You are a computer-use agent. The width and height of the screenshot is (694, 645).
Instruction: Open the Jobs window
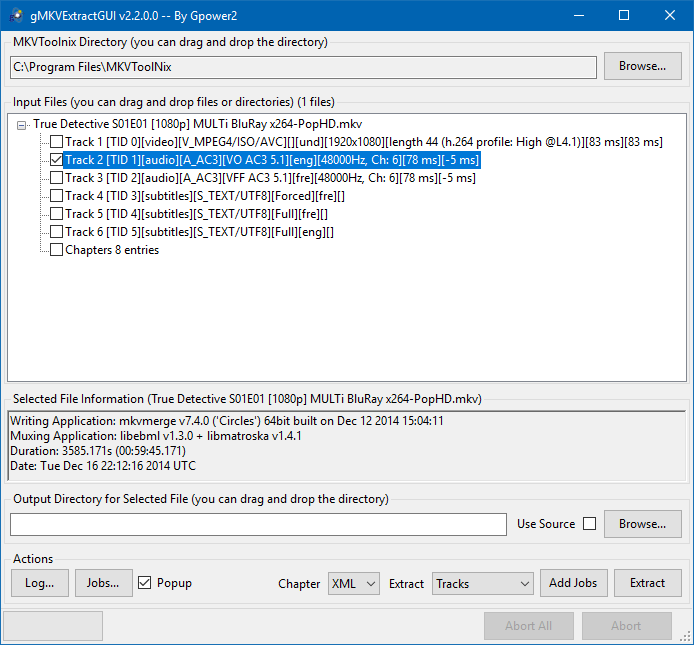(x=104, y=583)
